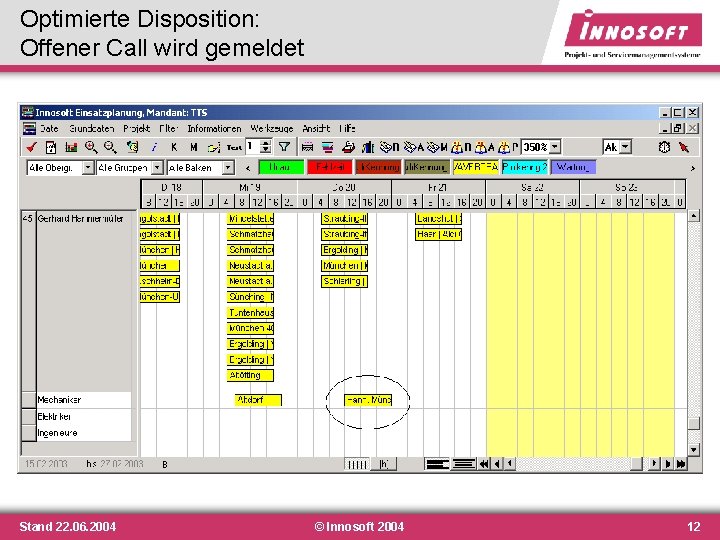Viewport: 720px width, 540px height.
Task: Expand the Alle Balken combo box
Action: tap(228, 168)
